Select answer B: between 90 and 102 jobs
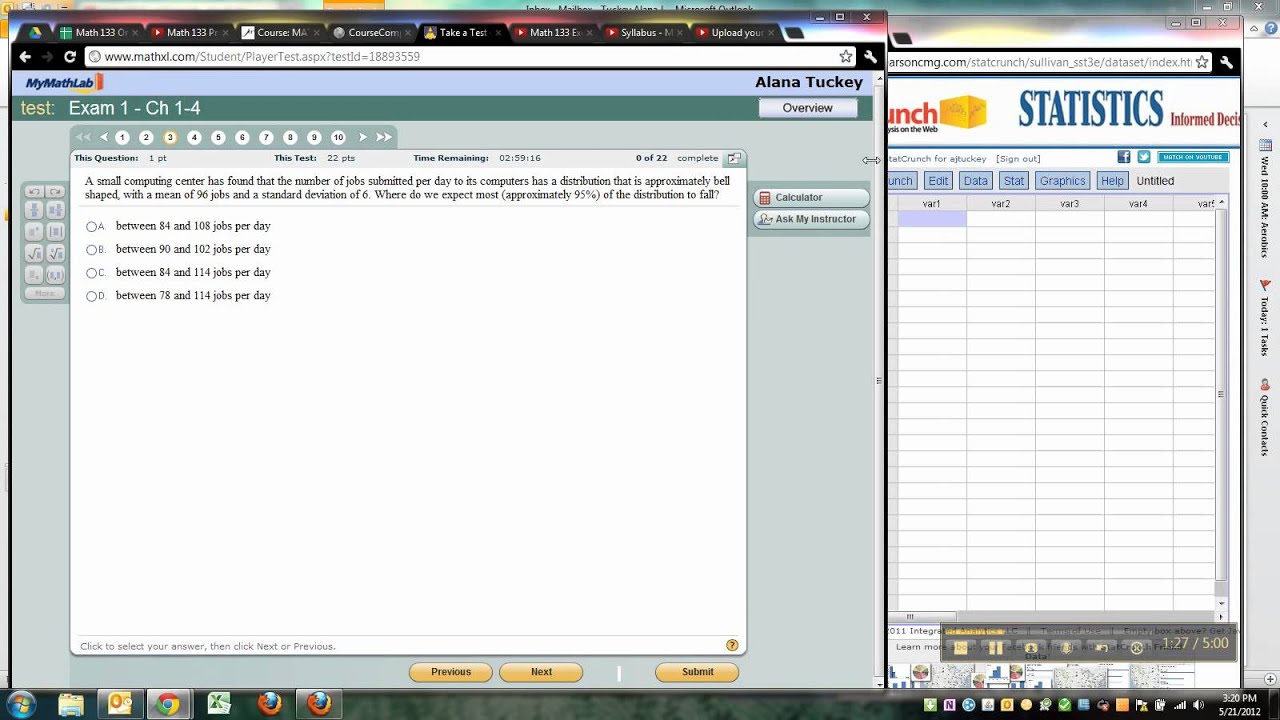The image size is (1280, 720). (92, 250)
